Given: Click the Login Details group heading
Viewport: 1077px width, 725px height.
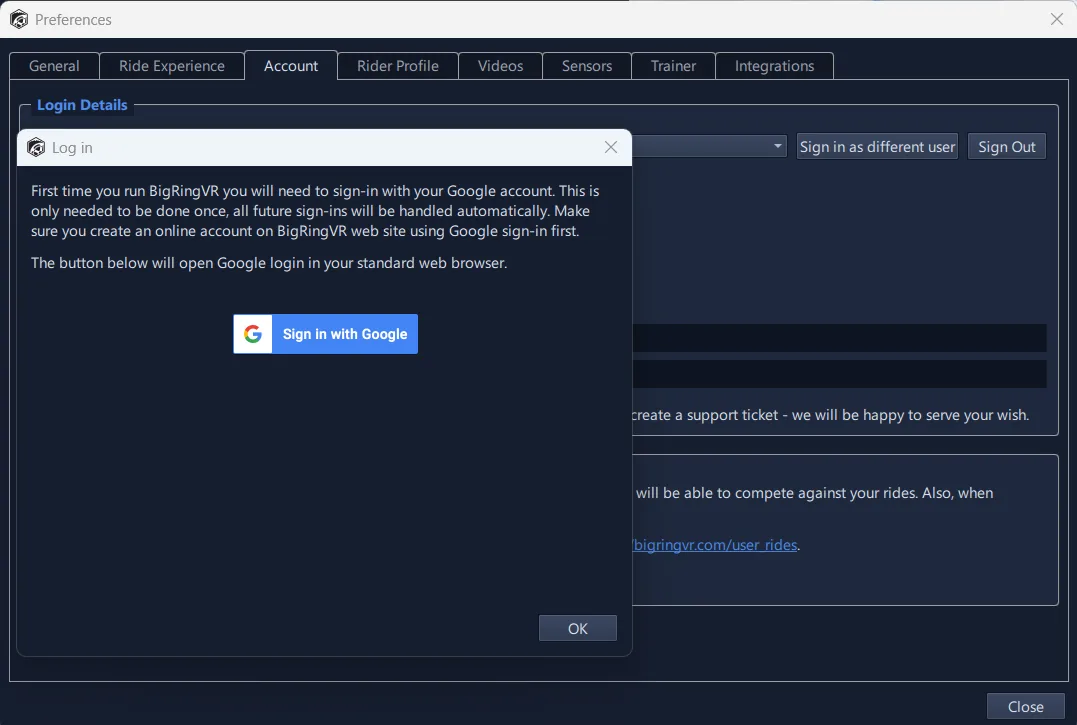Looking at the screenshot, I should click(x=82, y=105).
